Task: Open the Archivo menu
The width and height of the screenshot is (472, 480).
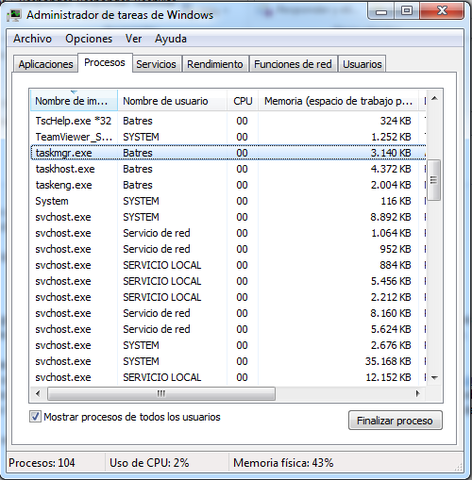Action: tap(32, 39)
